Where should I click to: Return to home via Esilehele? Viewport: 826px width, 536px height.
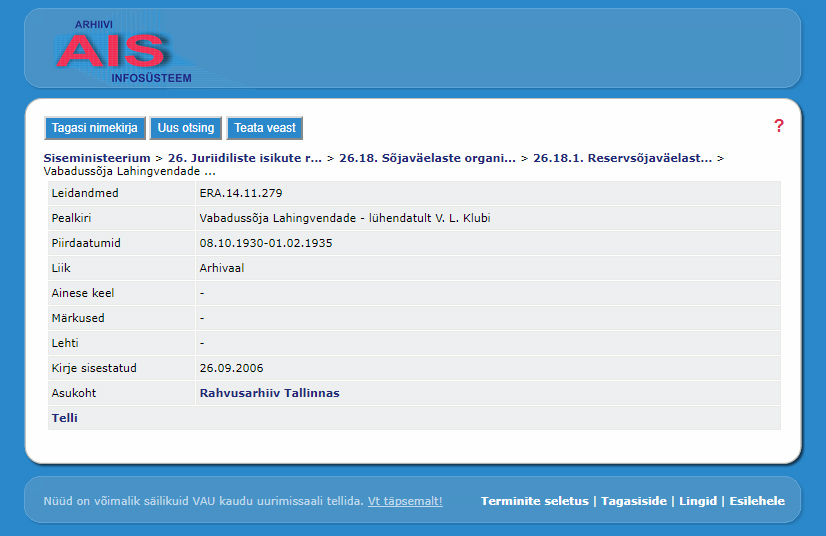pyautogui.click(x=757, y=501)
